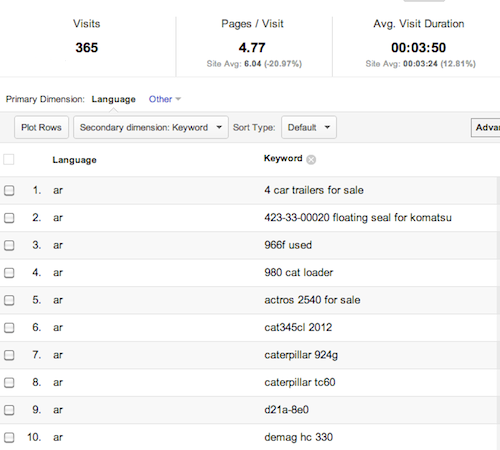Click keyword 'caterpillar tc60'
500x450 pixels.
[300, 382]
